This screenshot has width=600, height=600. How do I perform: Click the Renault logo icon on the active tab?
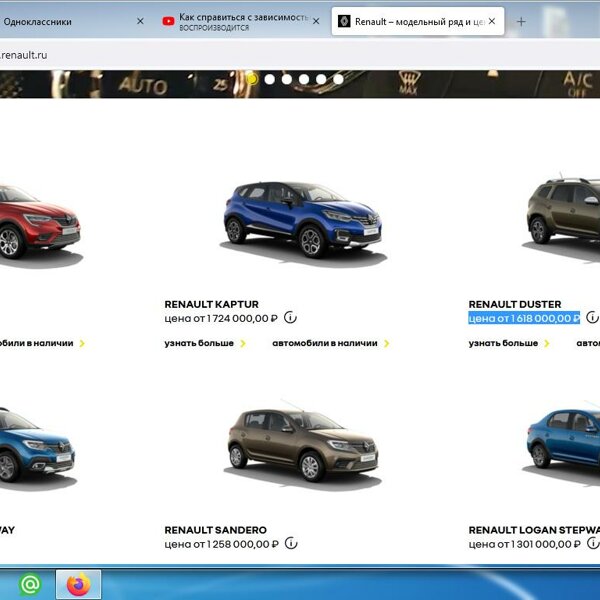[344, 21]
